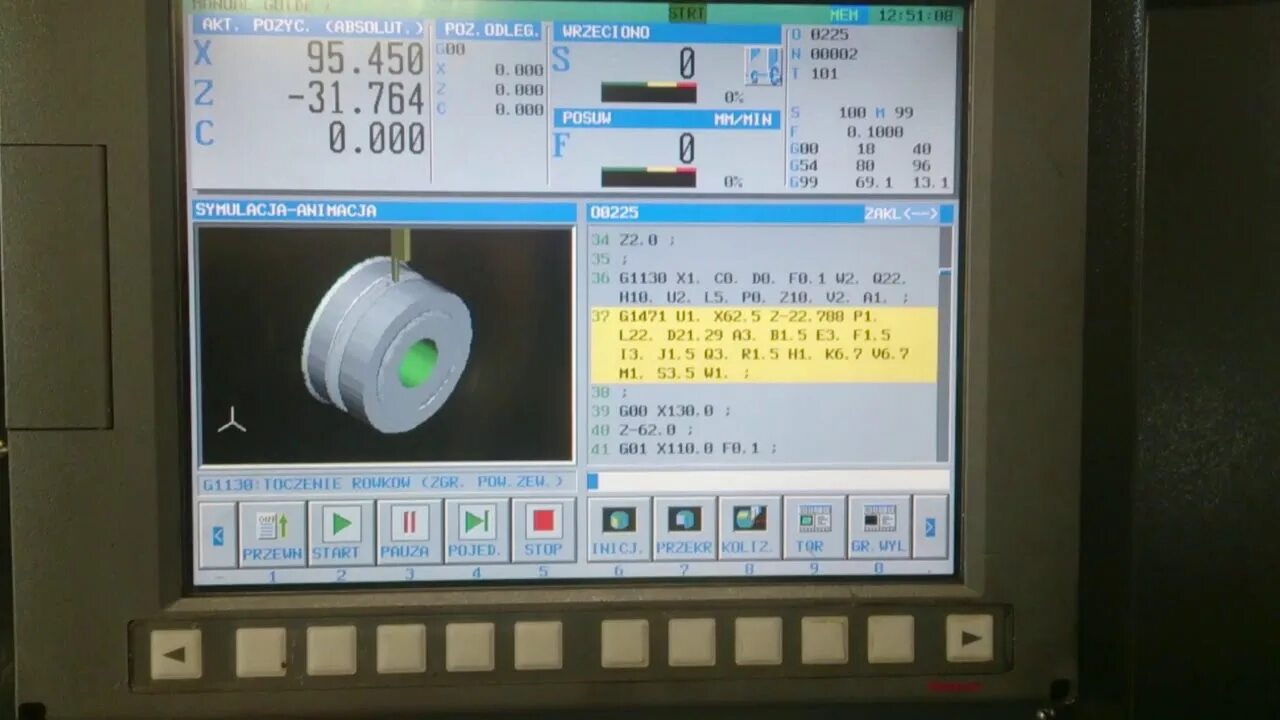The image size is (1280, 720).
Task: Click the POSUW feed header
Action: point(667,119)
